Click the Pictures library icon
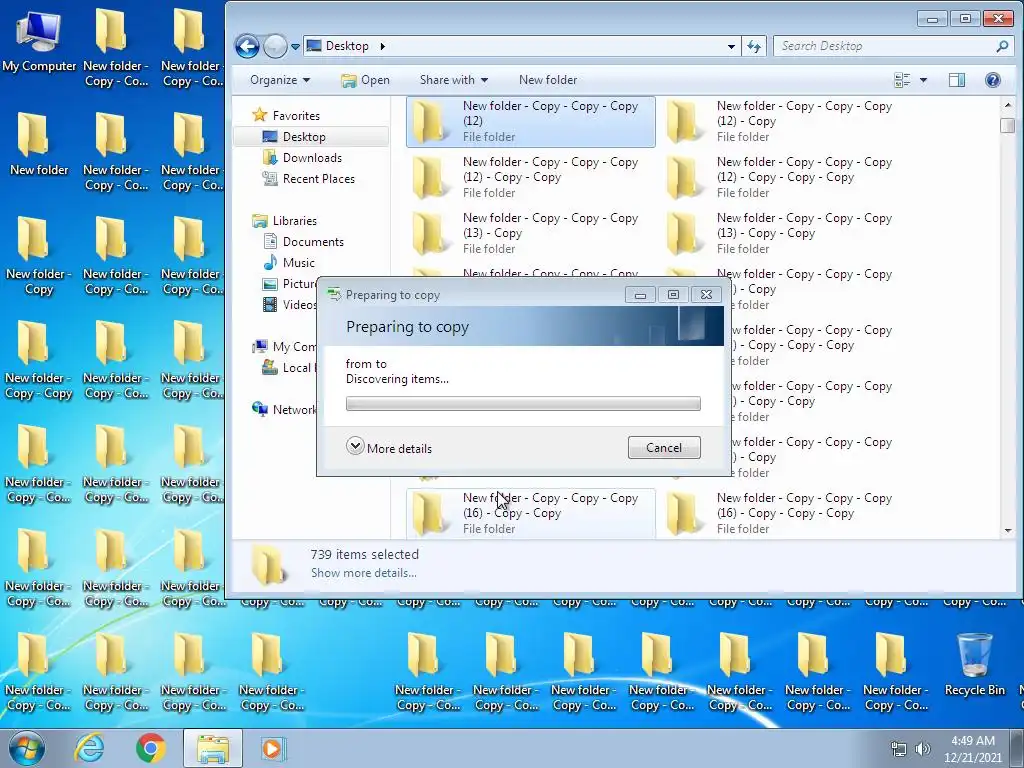1024x768 pixels. [270, 284]
